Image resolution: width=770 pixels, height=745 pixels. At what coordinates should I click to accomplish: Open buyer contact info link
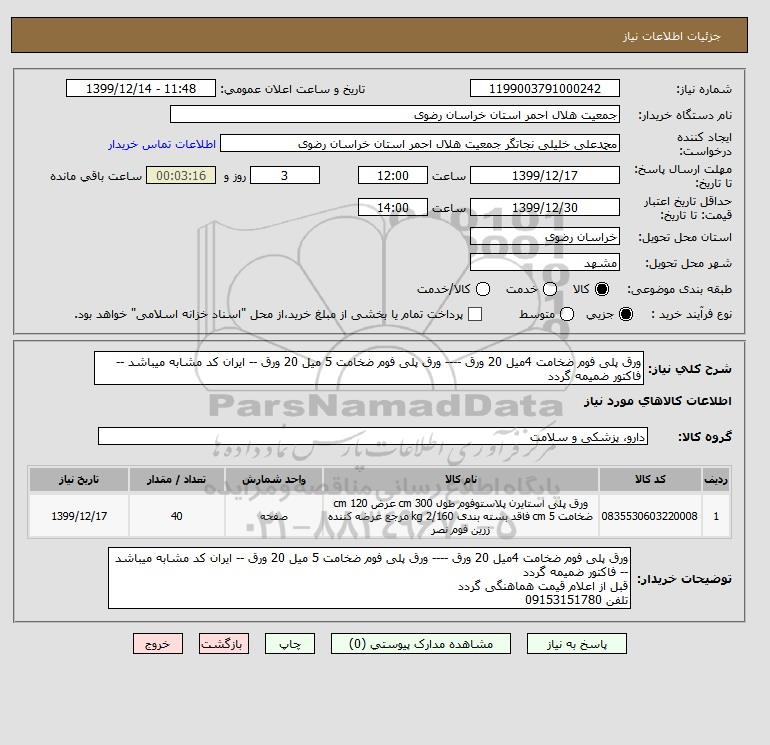pos(162,144)
